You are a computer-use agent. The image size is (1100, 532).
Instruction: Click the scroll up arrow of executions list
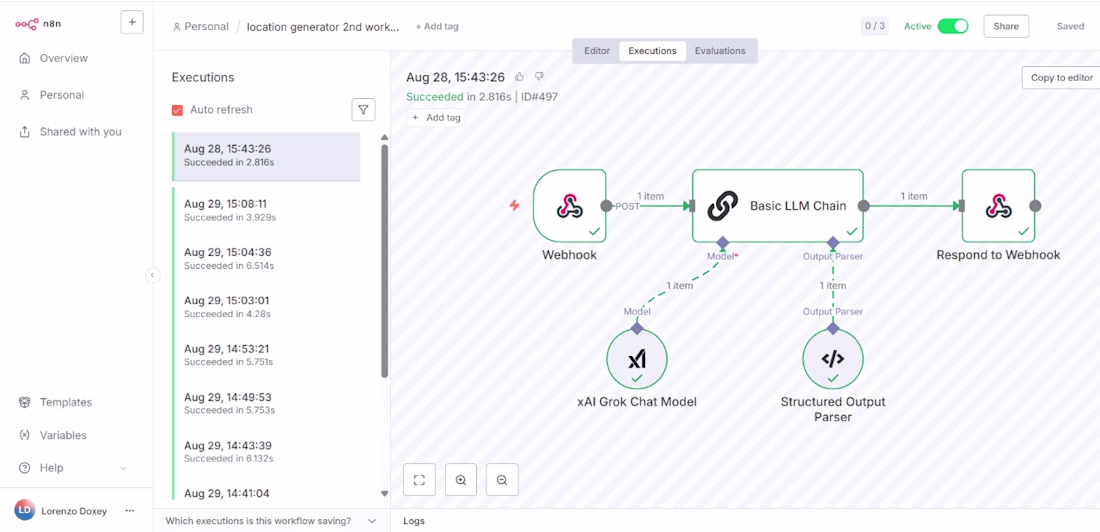(384, 138)
